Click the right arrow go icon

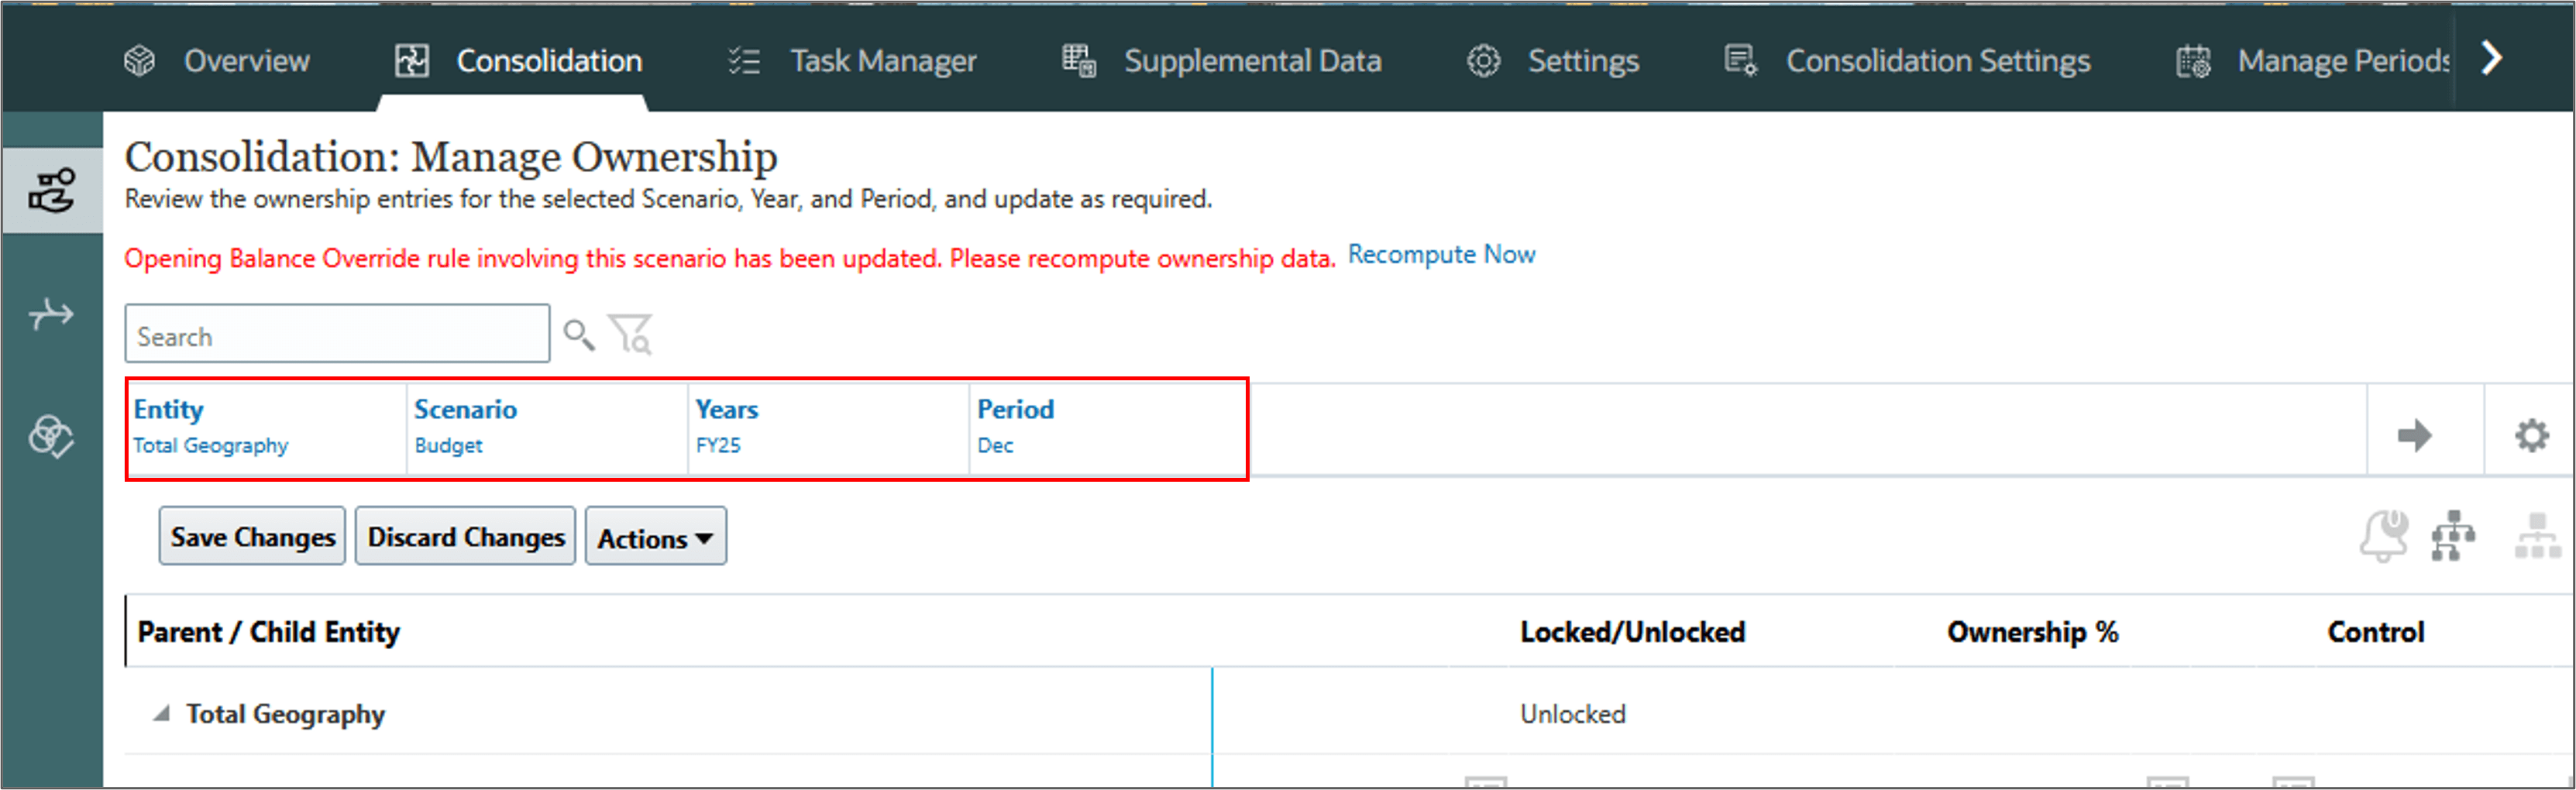click(x=2415, y=435)
